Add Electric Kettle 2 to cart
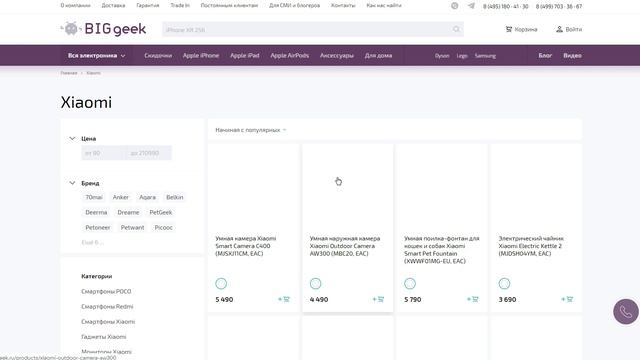Screen dimensions: 640x360 (x=567, y=299)
